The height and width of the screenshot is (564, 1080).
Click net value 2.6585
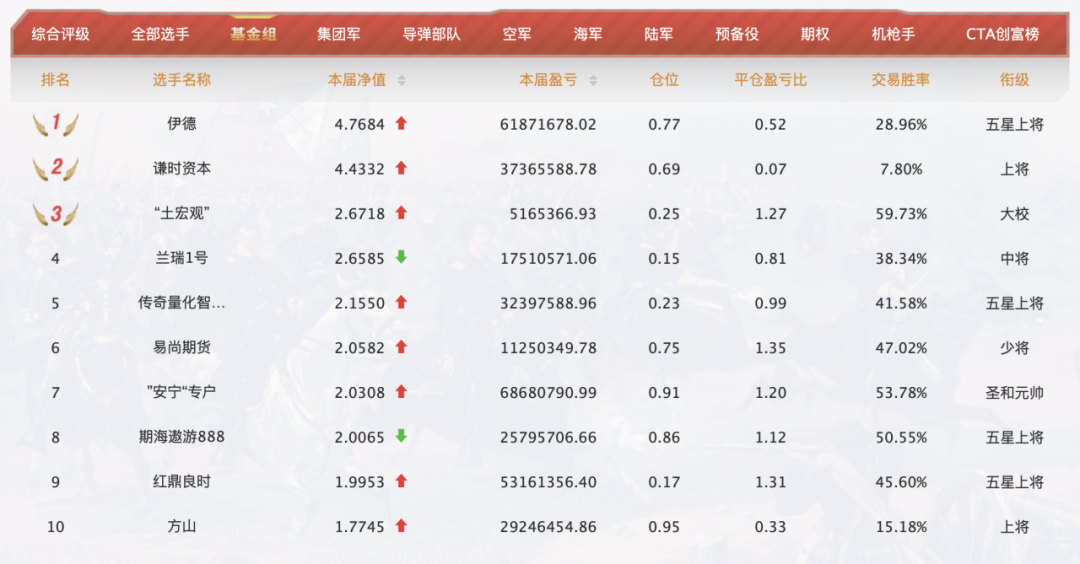(x=360, y=259)
